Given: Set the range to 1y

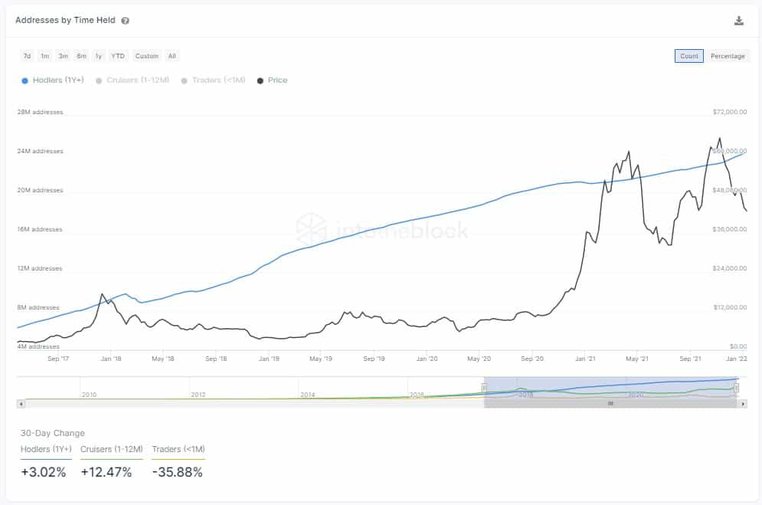Looking at the screenshot, I should click(98, 56).
